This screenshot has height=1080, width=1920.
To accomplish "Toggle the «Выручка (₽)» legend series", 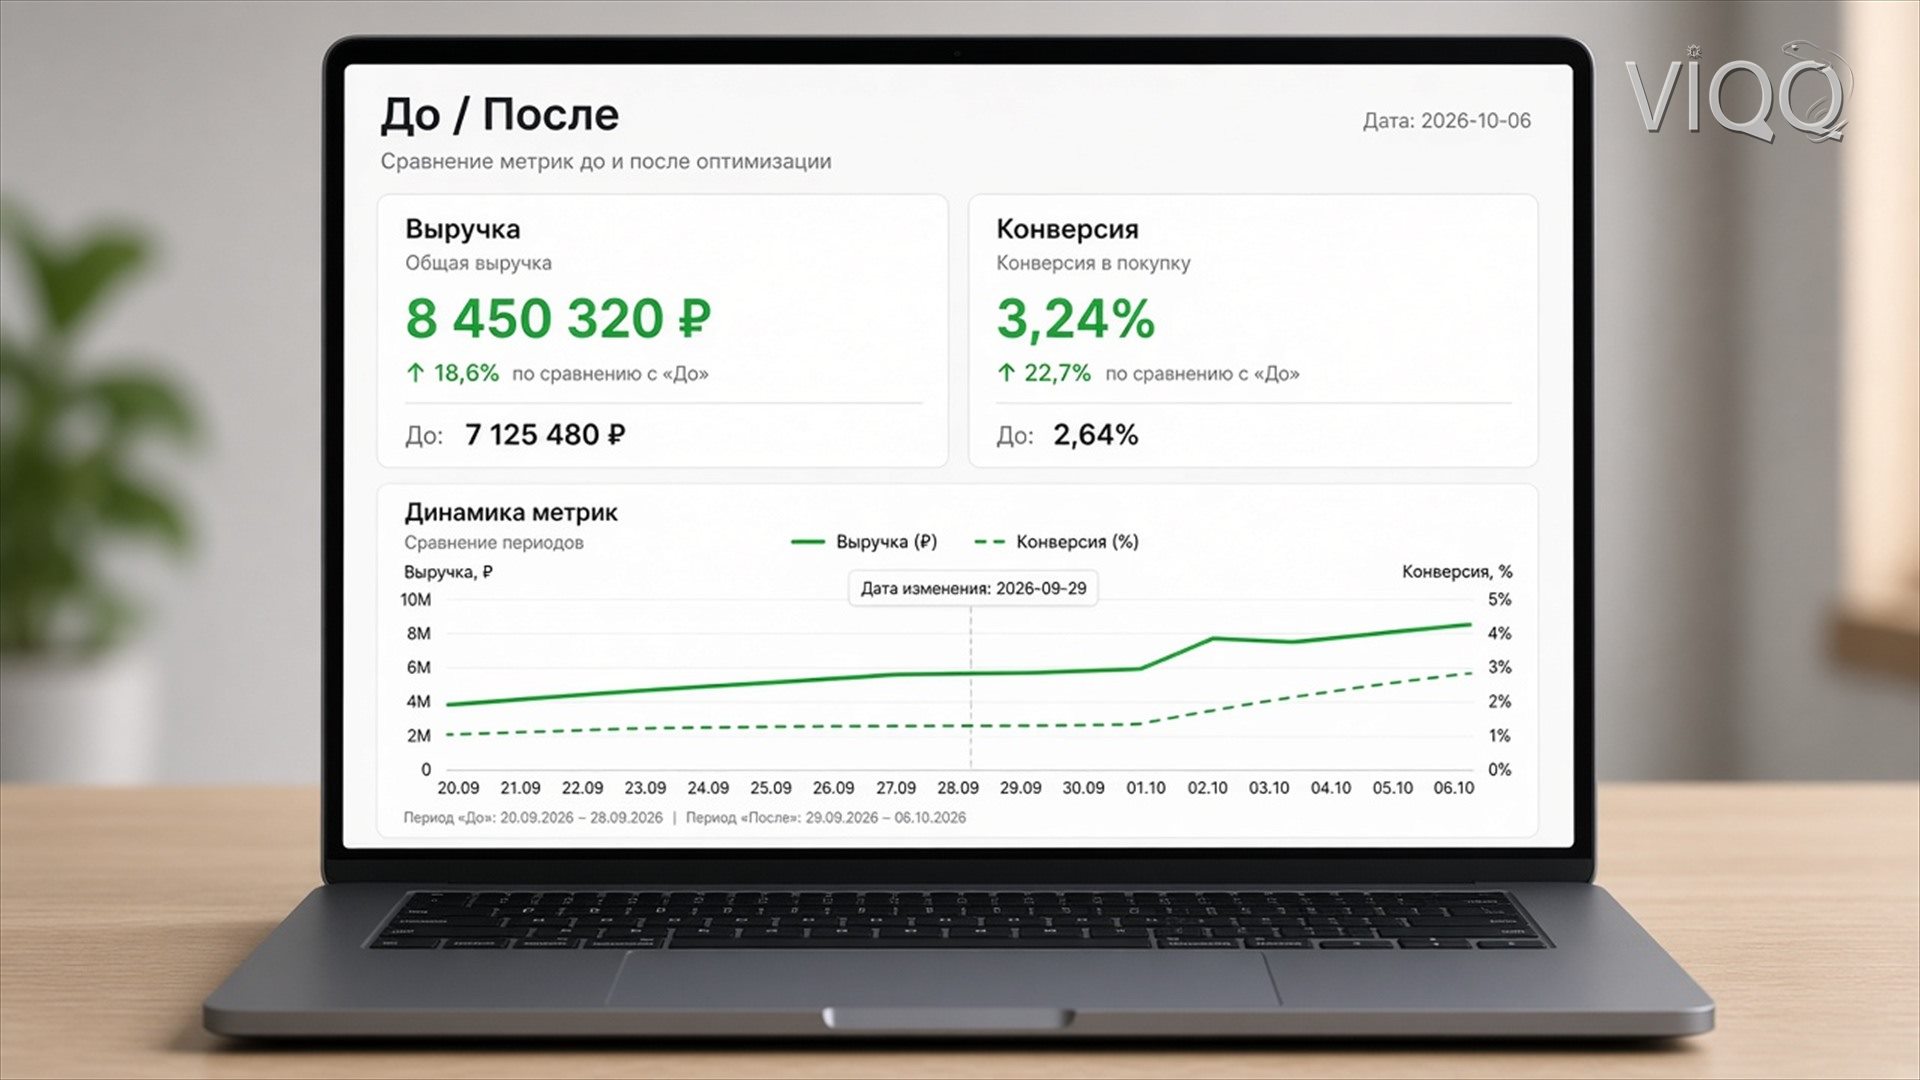I will (864, 542).
